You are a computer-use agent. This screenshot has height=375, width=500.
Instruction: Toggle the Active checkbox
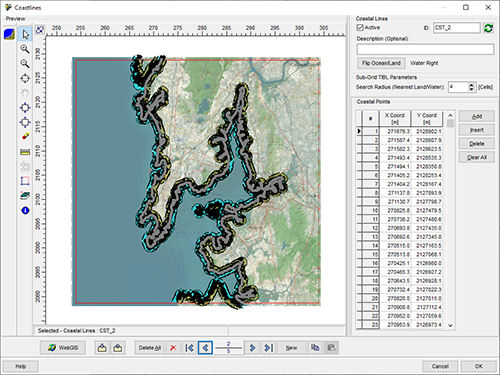[x=360, y=28]
